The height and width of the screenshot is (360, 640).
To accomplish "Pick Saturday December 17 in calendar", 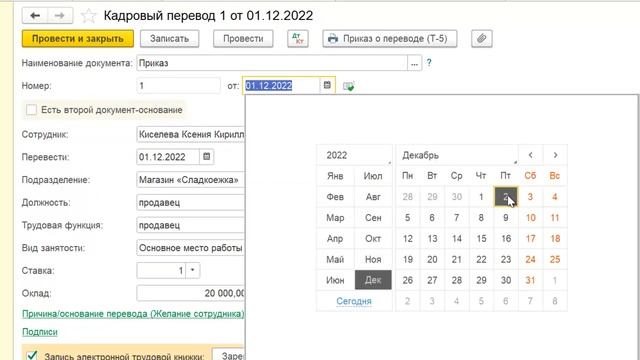I will pyautogui.click(x=530, y=238).
